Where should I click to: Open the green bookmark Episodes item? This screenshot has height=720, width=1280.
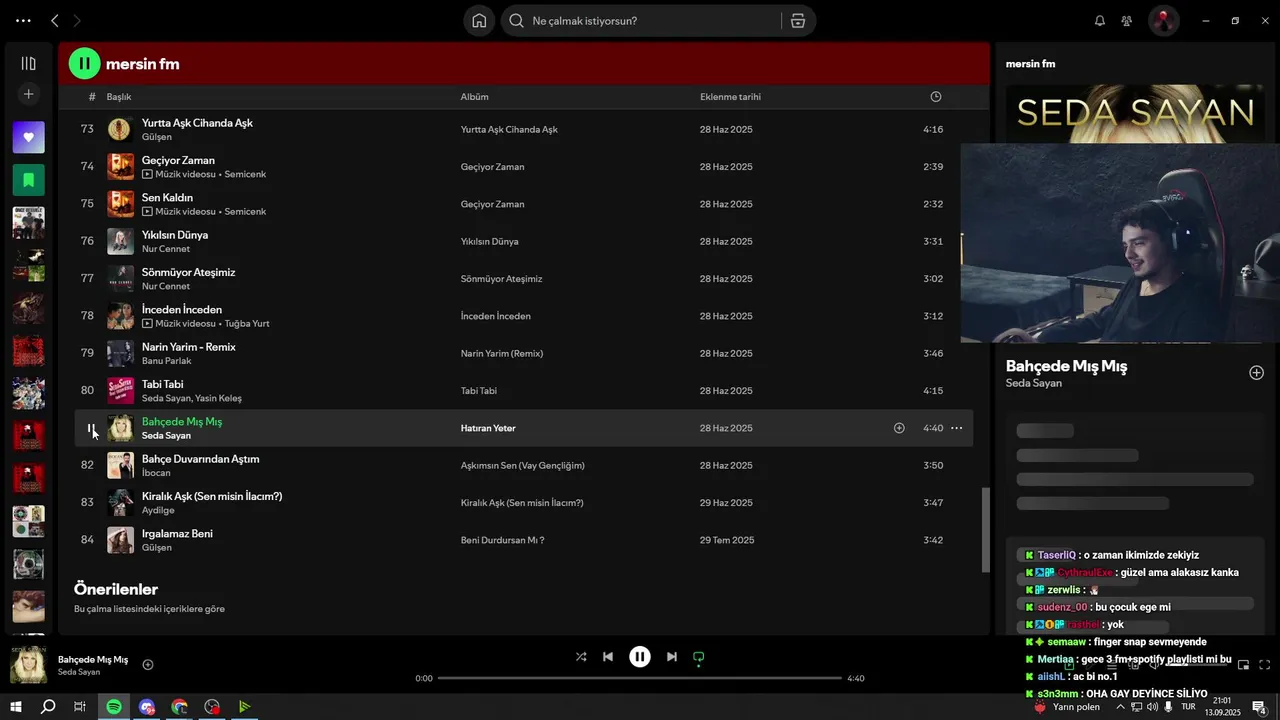tap(28, 180)
